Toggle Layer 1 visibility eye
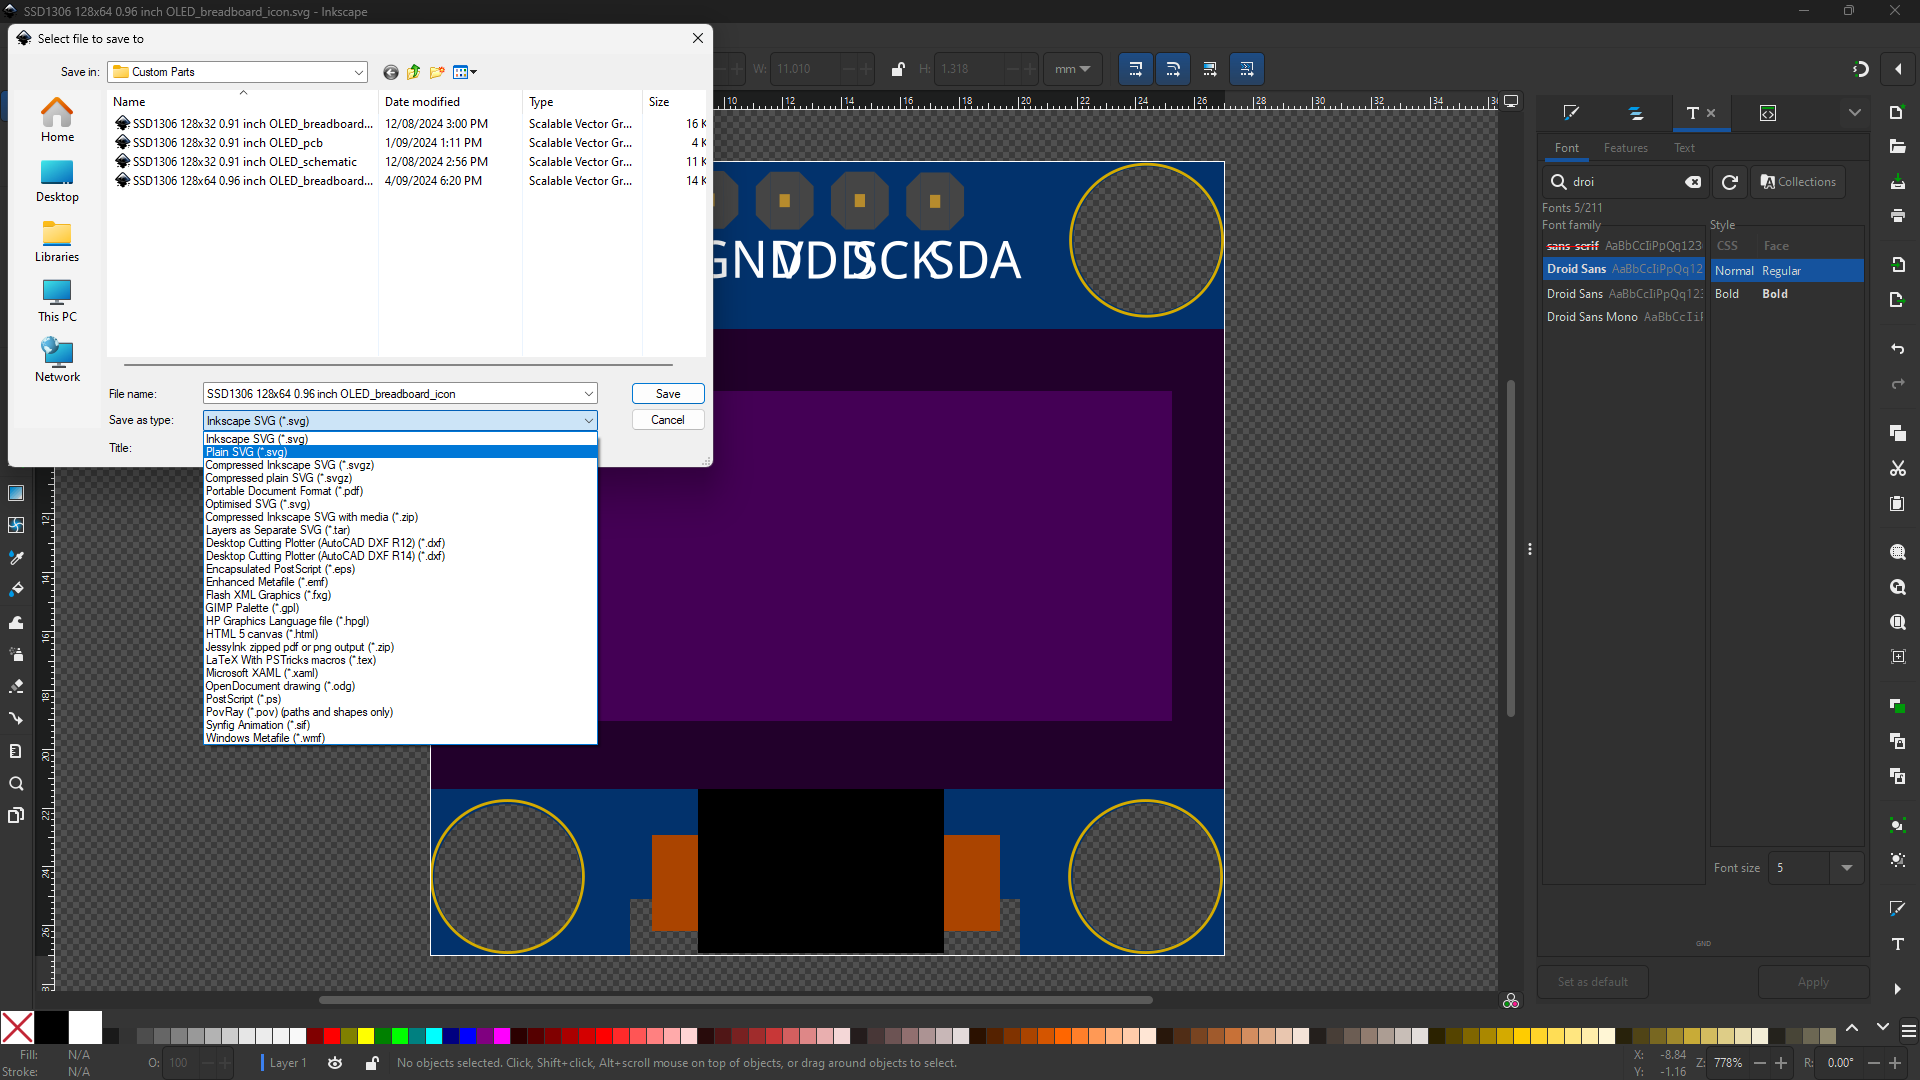The height and width of the screenshot is (1080, 1920). coord(335,1063)
